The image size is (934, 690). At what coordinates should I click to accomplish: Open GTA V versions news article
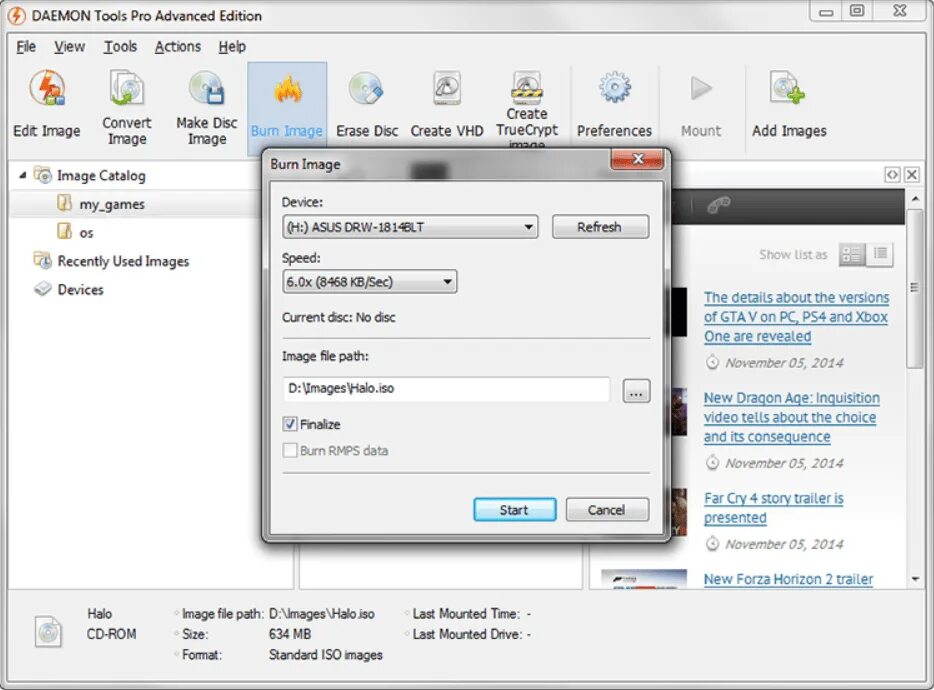point(796,317)
